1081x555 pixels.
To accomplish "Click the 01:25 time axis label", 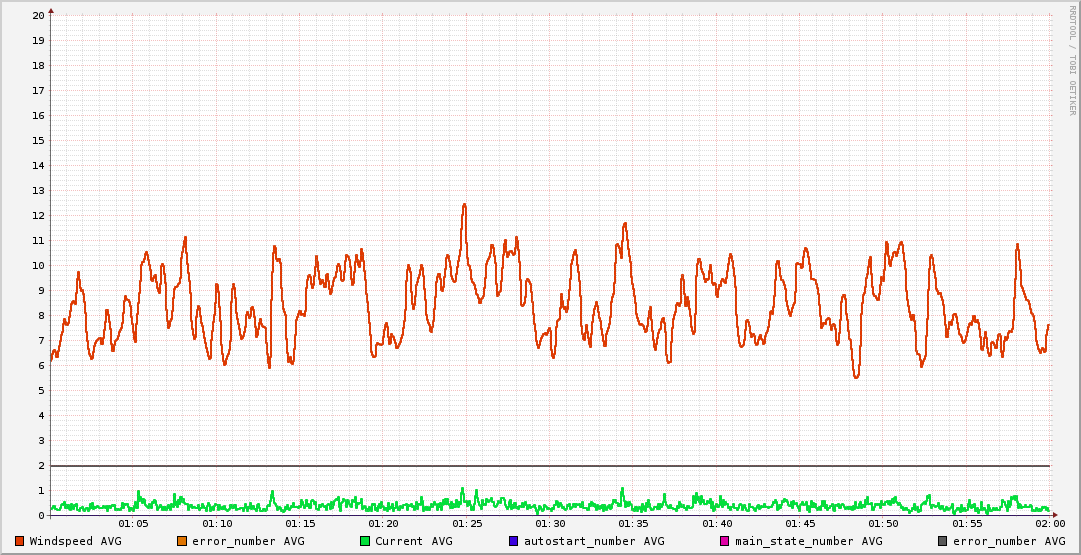I will (467, 524).
